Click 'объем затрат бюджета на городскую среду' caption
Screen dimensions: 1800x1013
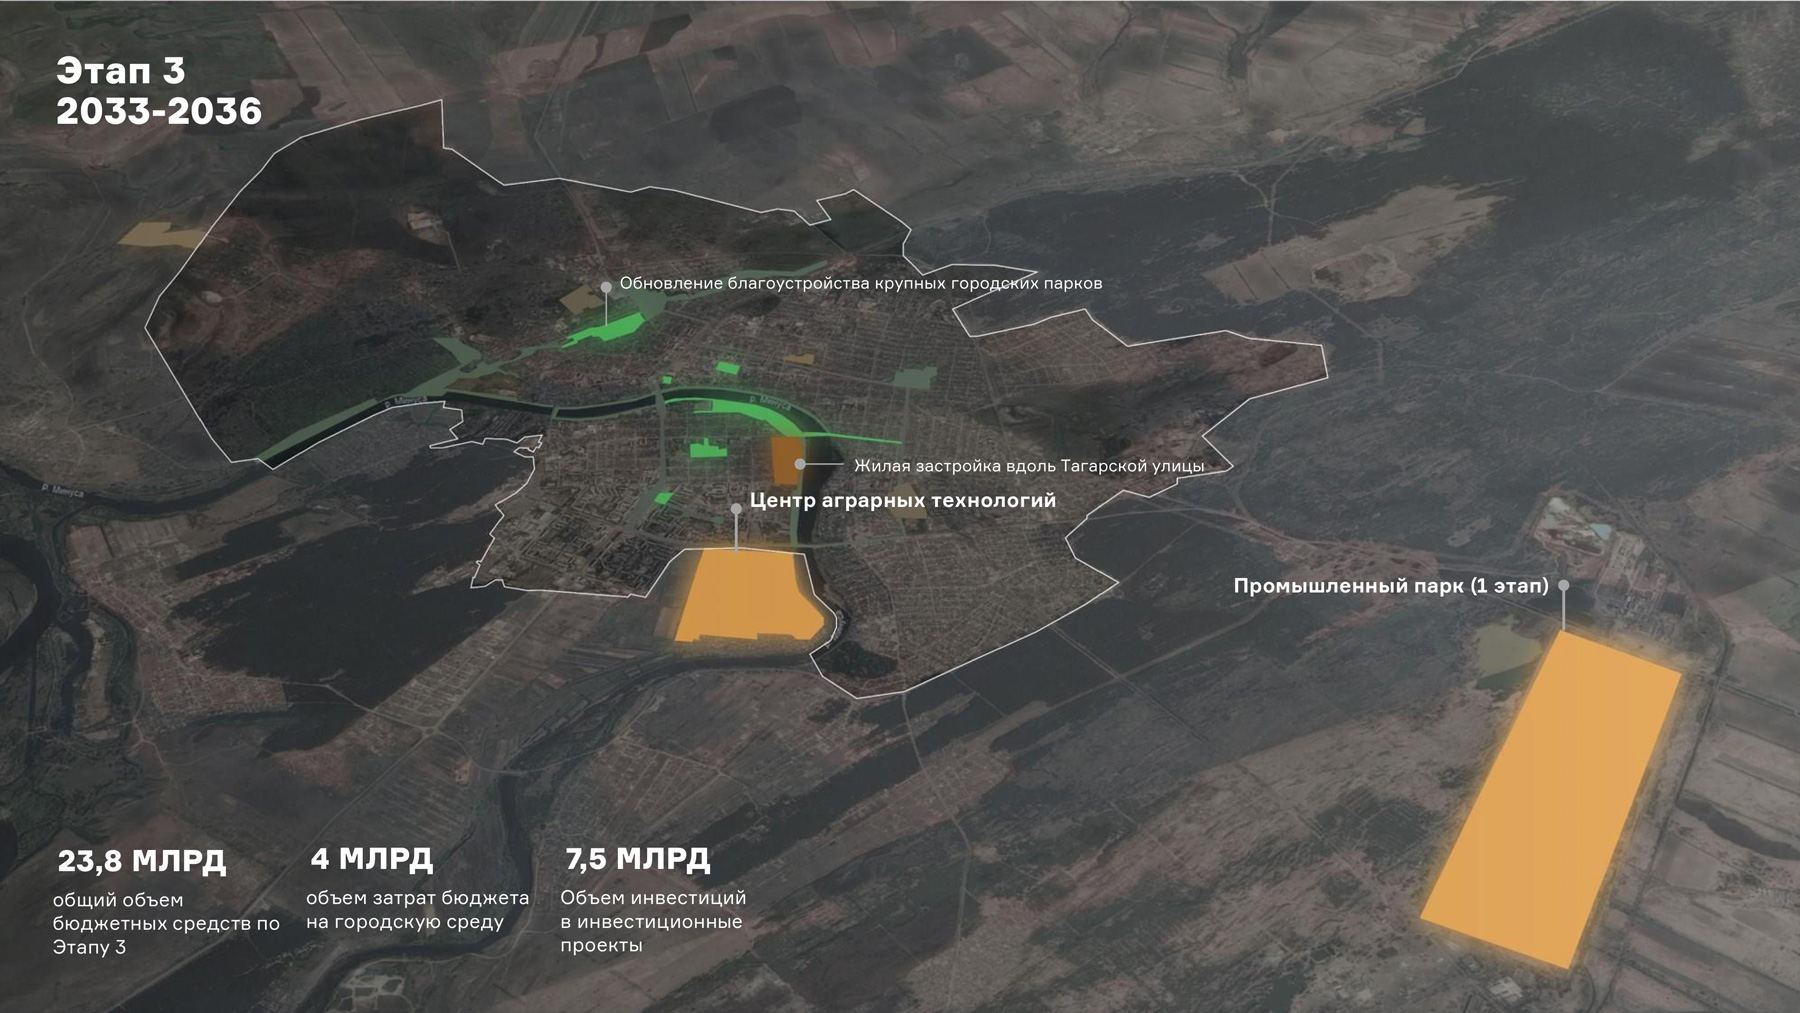tap(417, 910)
